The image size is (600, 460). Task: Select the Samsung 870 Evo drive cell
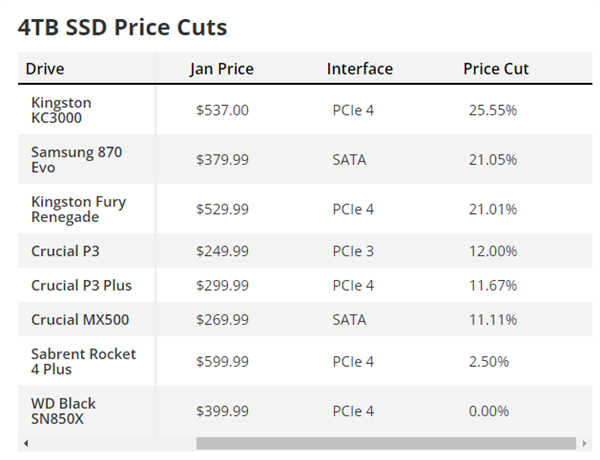(x=77, y=160)
